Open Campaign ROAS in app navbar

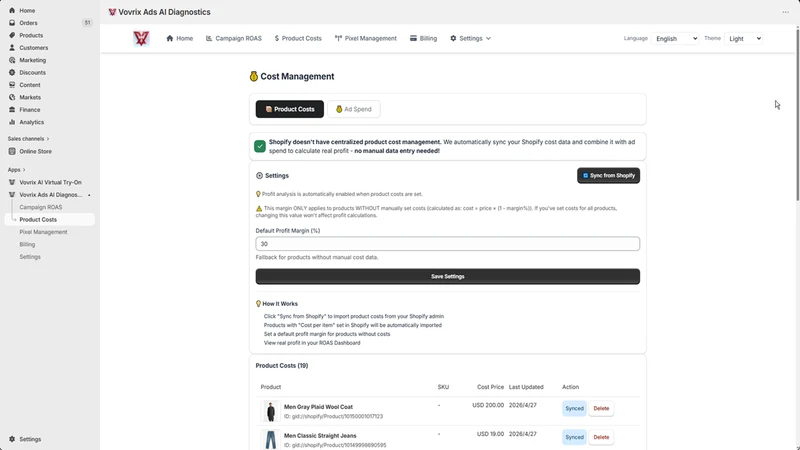click(x=234, y=38)
